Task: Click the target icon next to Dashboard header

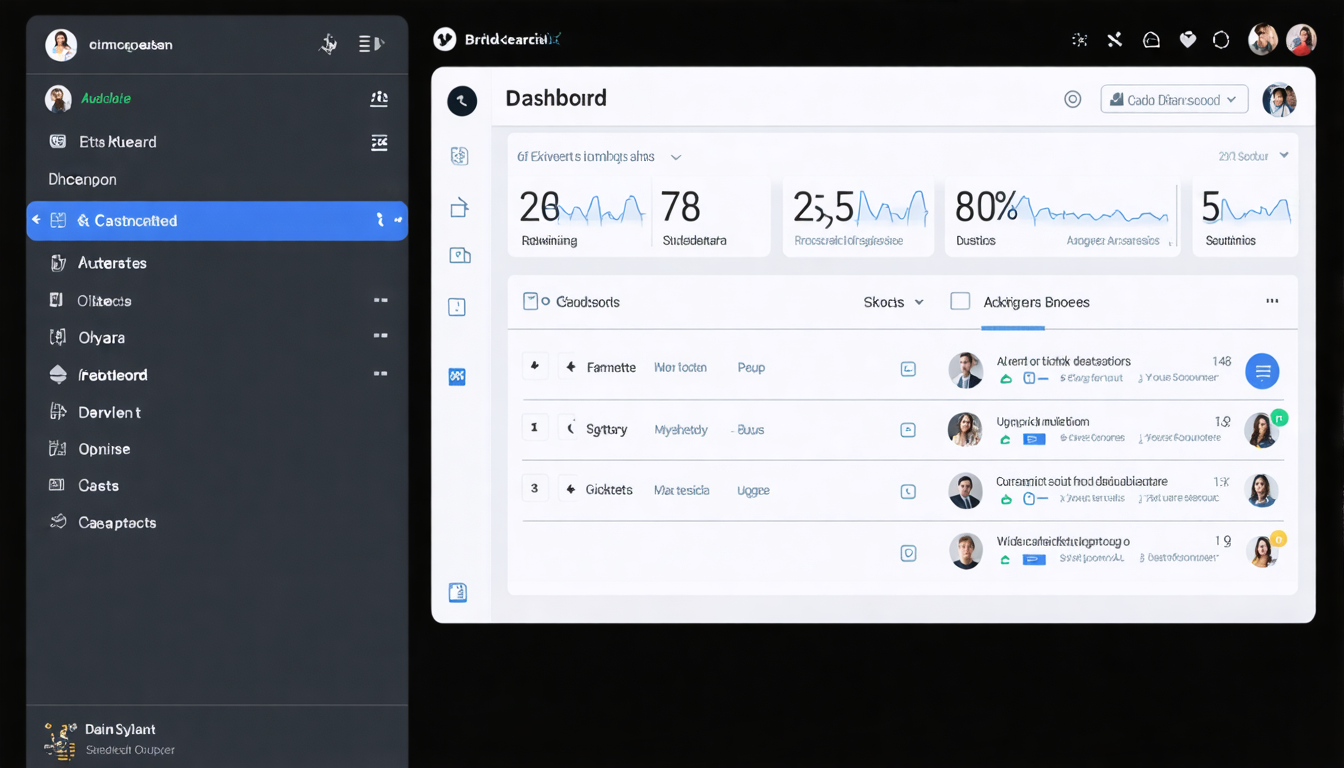Action: click(1073, 99)
